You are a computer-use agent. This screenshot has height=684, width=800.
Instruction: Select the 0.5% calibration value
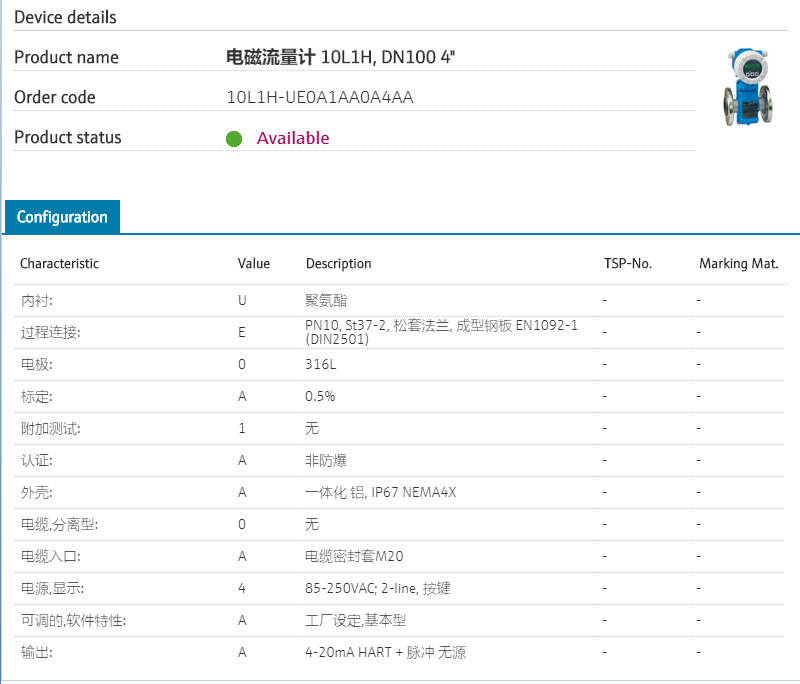point(320,396)
